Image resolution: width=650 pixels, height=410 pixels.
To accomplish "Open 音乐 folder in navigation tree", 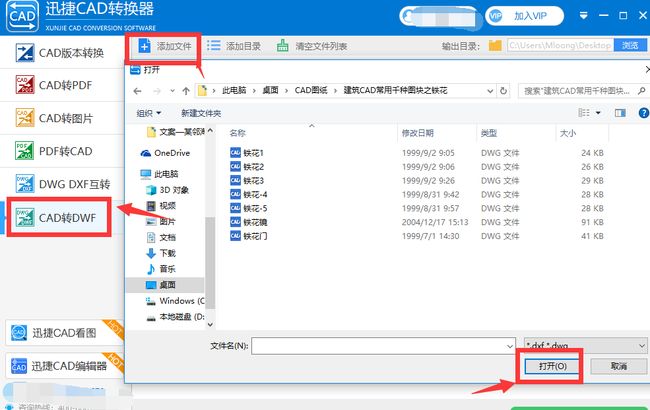I will coord(162,269).
